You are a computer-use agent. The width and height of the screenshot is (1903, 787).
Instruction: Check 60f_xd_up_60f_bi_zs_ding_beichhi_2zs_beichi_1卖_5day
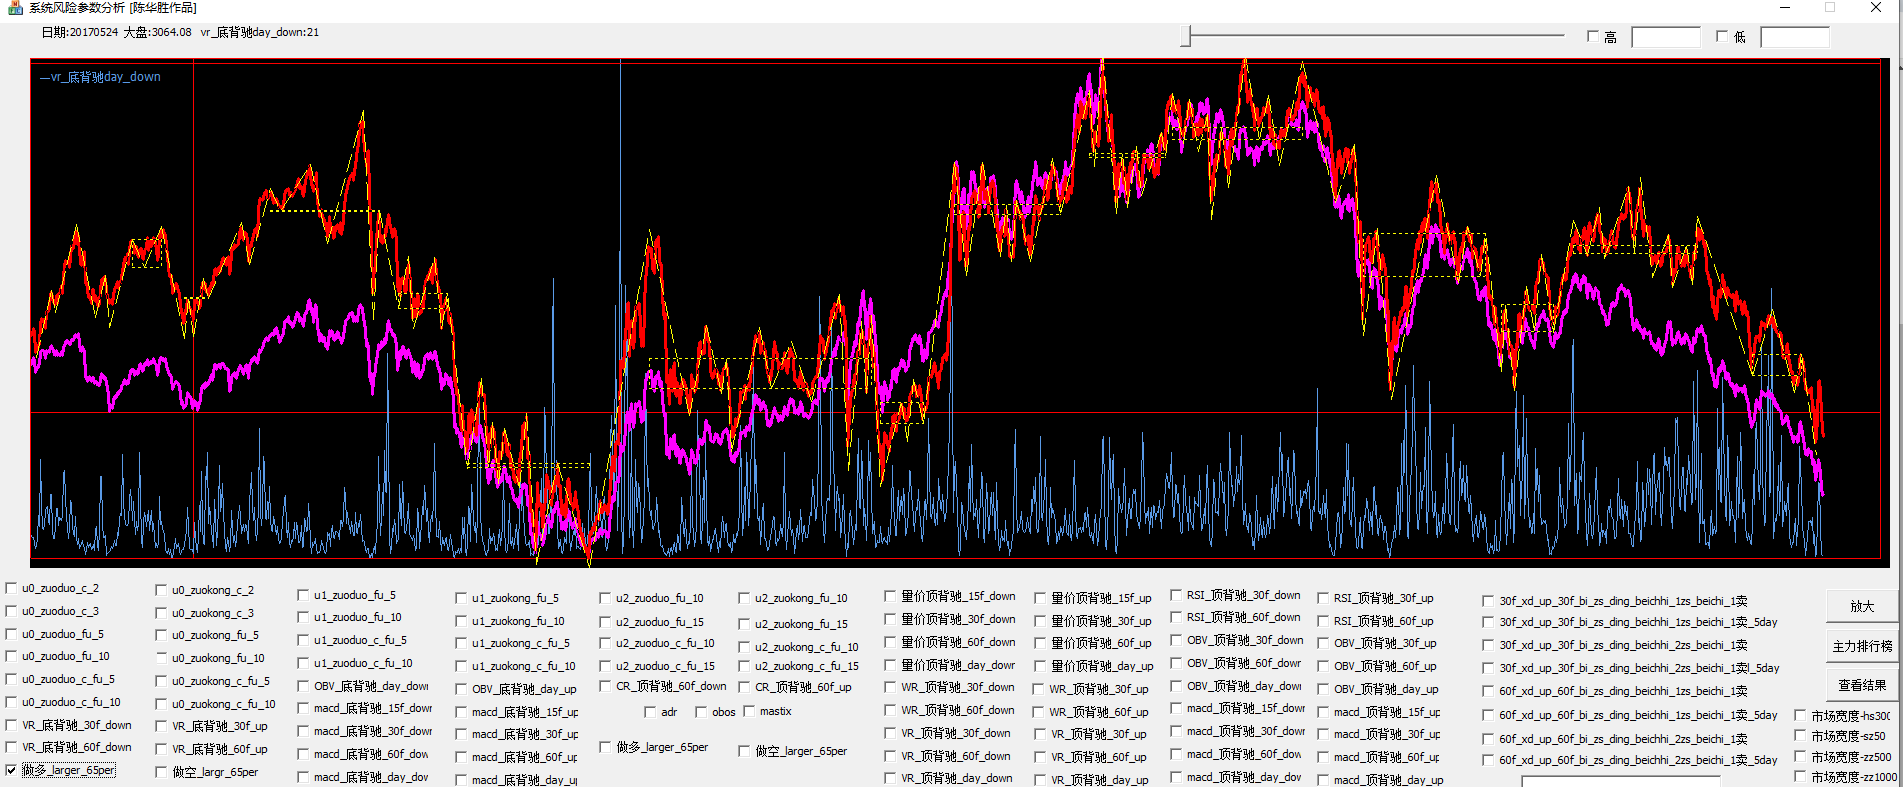[1488, 760]
